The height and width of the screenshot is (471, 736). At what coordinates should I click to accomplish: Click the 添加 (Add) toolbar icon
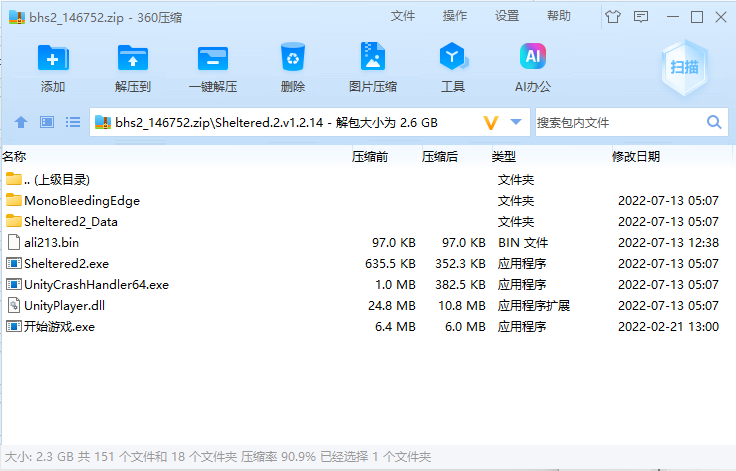53,58
